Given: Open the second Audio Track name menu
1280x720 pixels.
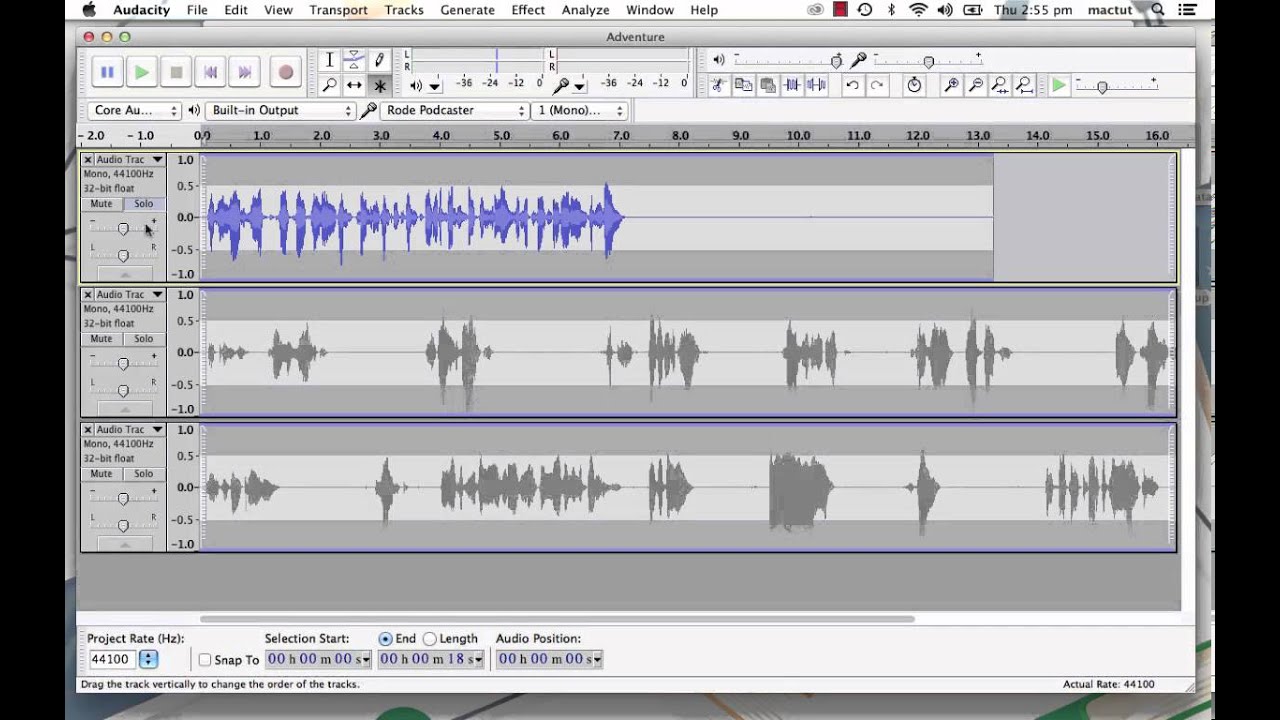Looking at the screenshot, I should click(130, 295).
